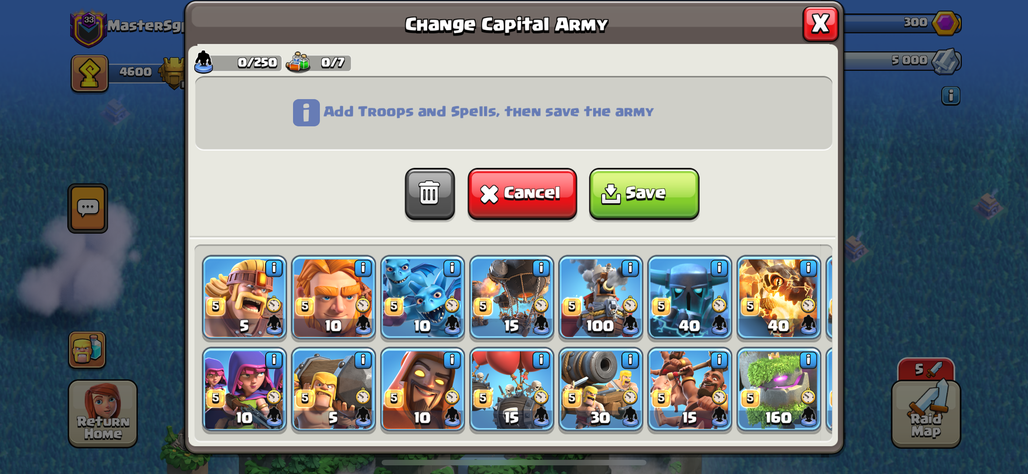The width and height of the screenshot is (1028, 474).
Task: Open info for Sneaky Archers card
Action: point(273,360)
